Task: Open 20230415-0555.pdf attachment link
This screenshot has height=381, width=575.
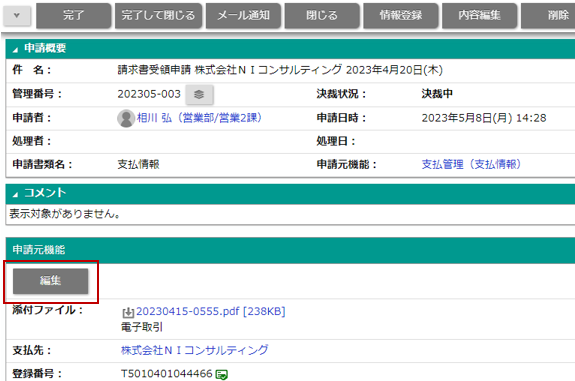Action: 210,311
